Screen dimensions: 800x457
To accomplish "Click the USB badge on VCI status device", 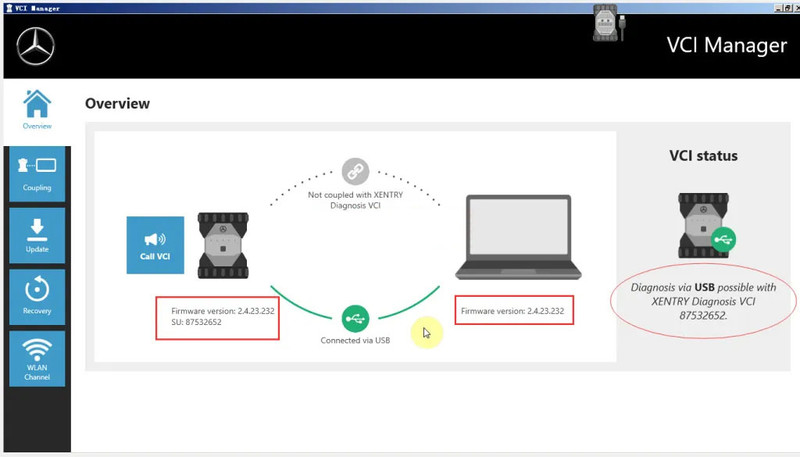I will 723,239.
